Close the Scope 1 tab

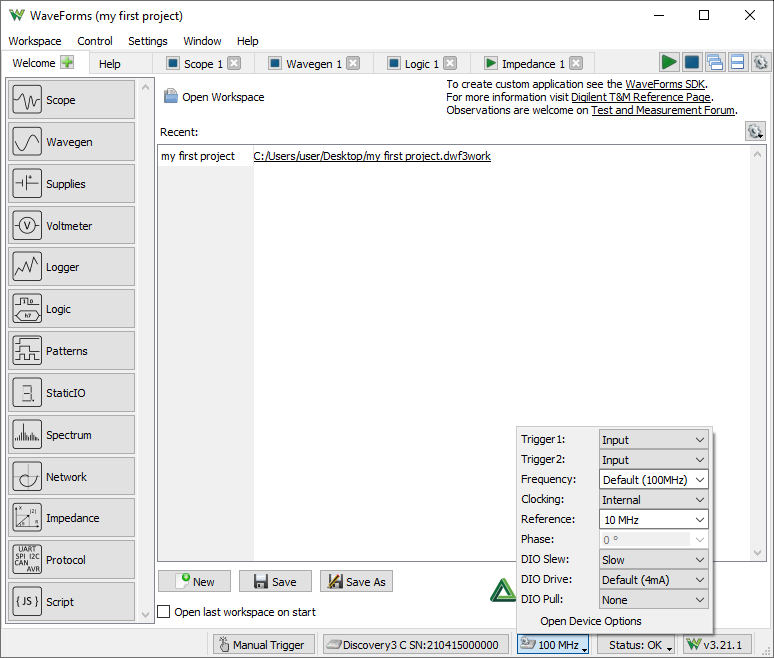click(x=234, y=64)
